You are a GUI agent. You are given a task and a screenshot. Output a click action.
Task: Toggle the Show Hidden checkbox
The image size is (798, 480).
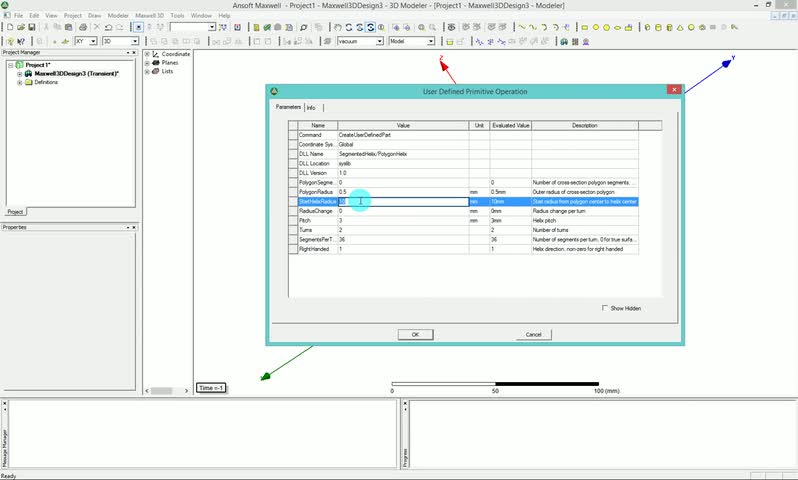click(605, 308)
